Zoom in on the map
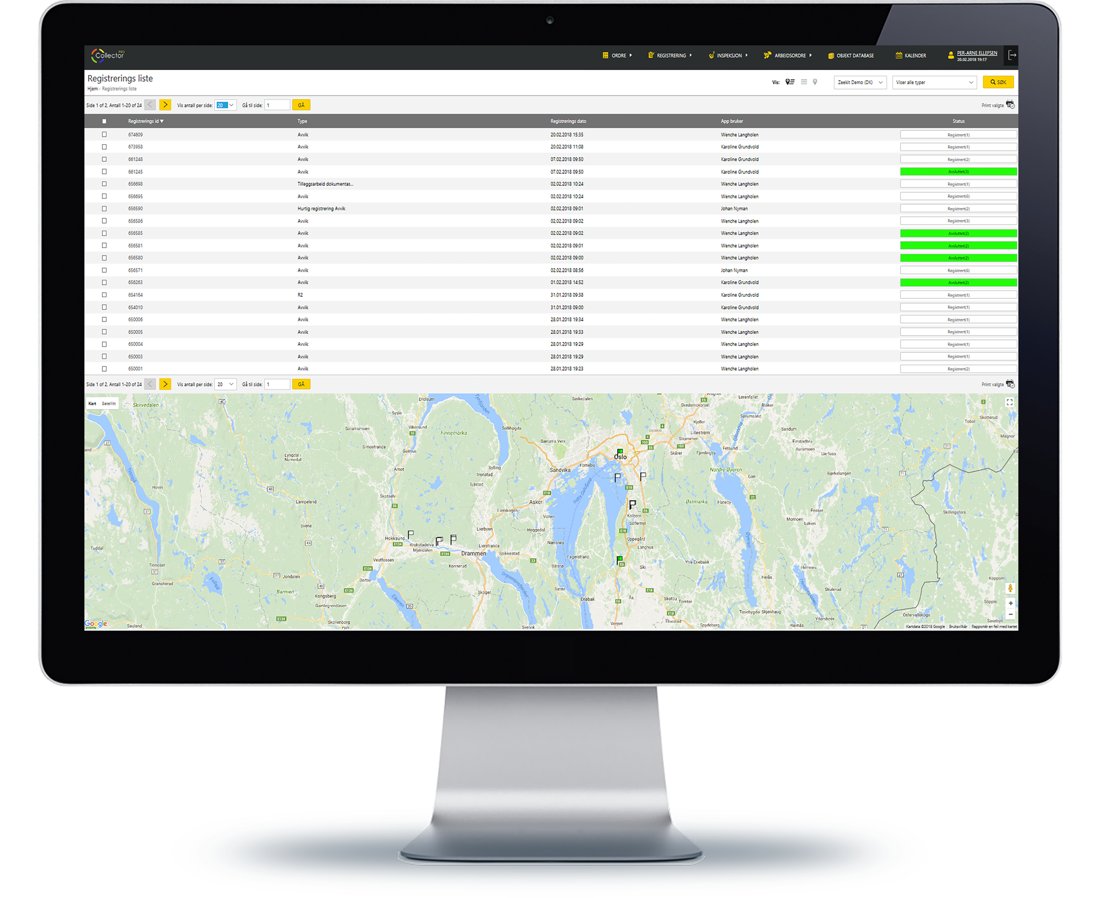 [1010, 604]
